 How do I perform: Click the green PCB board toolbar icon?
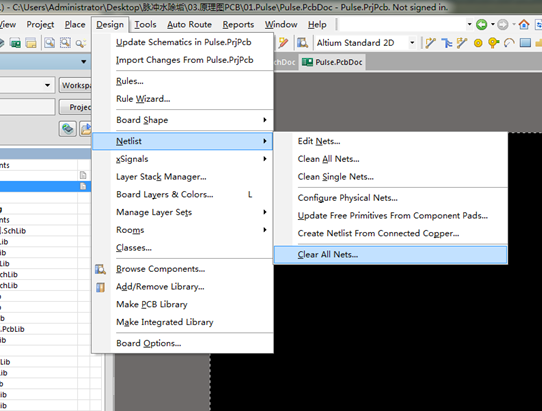click(15, 43)
